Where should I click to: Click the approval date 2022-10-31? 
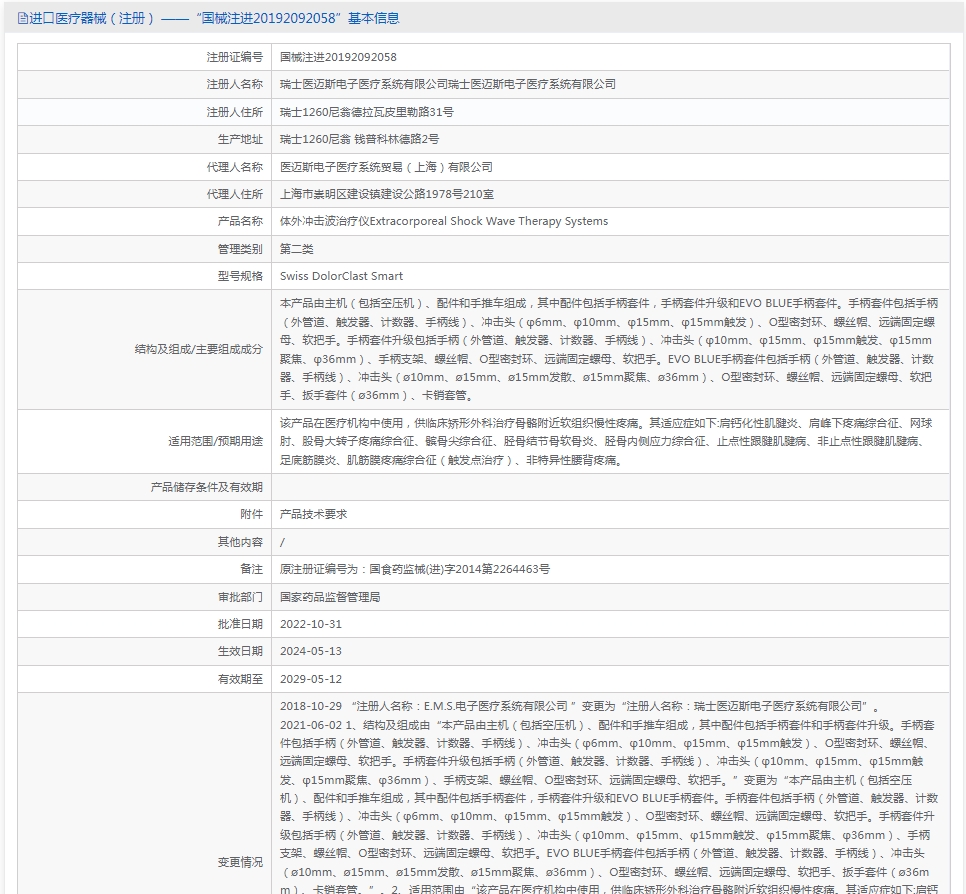tap(310, 623)
